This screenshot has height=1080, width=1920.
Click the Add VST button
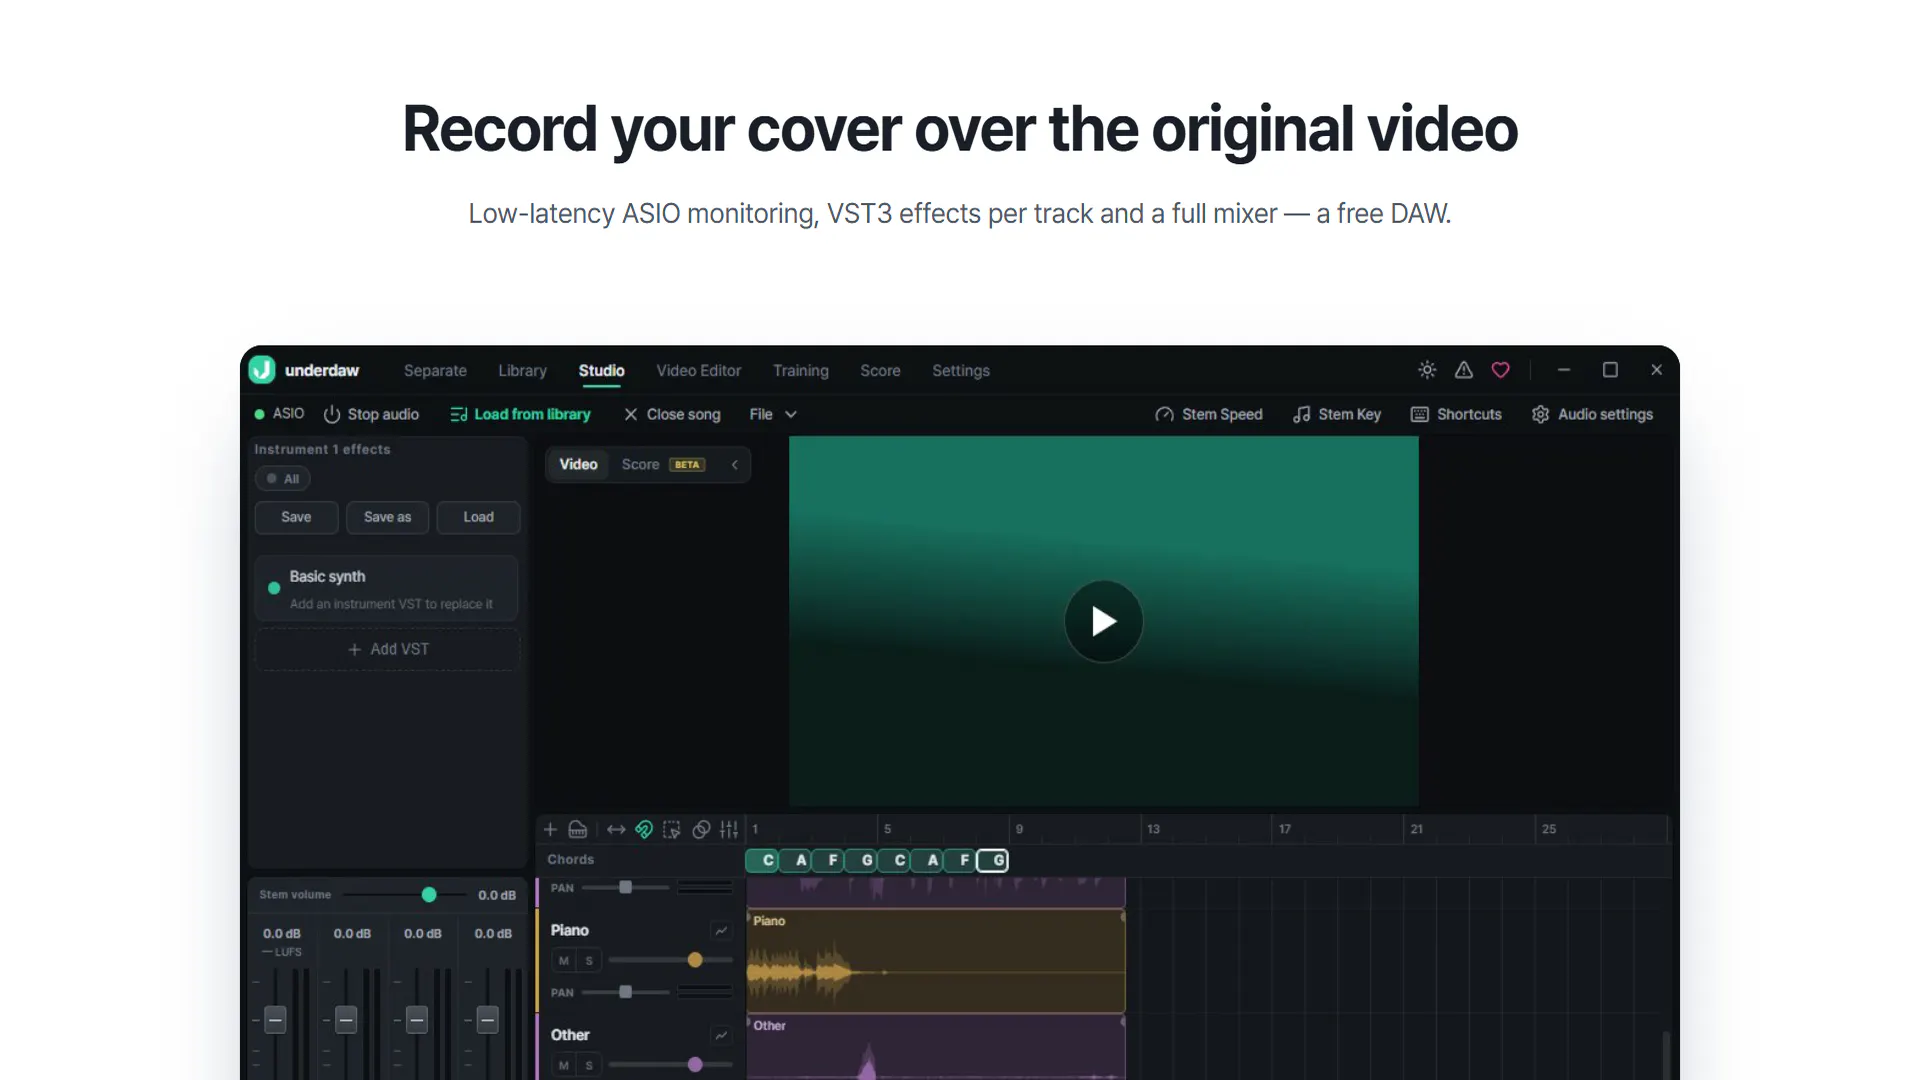[x=387, y=649]
